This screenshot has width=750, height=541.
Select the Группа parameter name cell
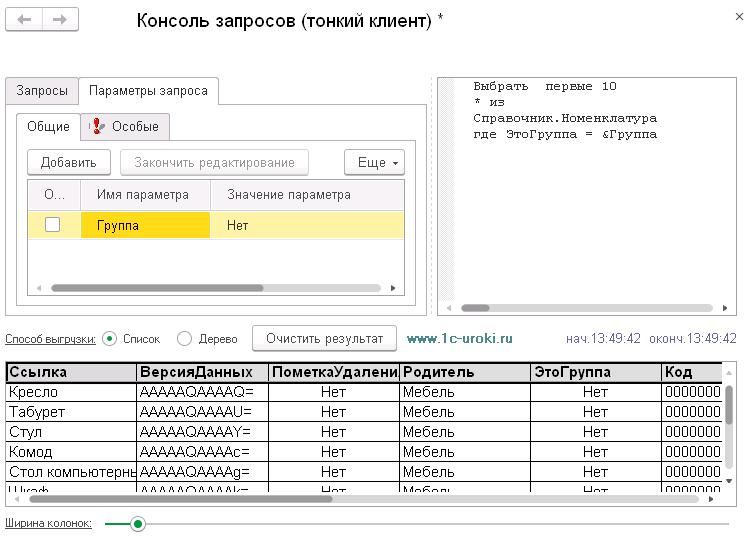(145, 225)
